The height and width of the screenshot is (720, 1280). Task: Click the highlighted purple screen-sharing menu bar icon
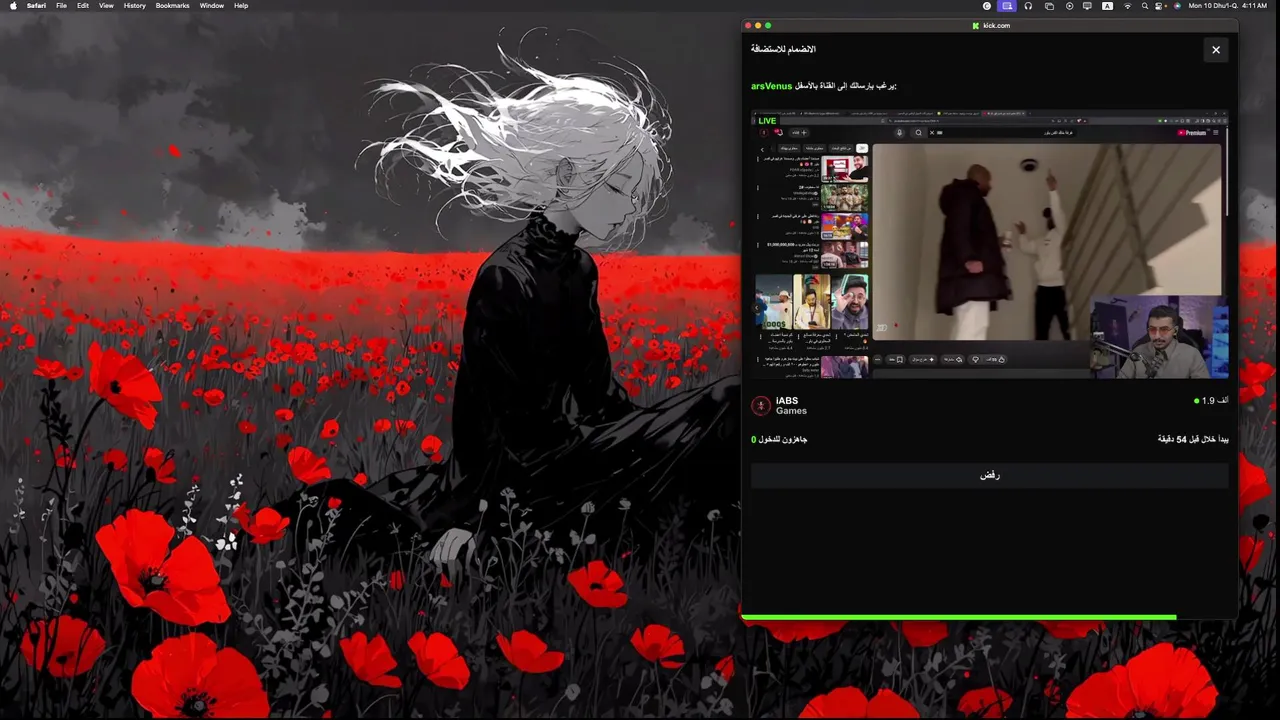point(1007,5)
